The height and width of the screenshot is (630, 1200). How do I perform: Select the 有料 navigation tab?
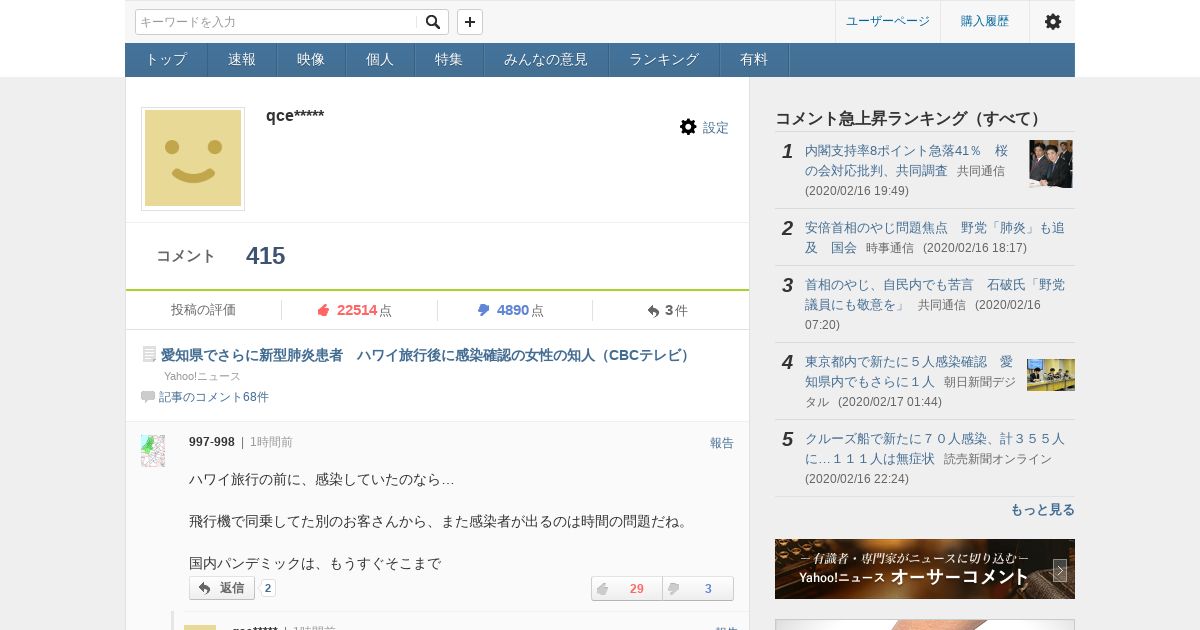[754, 59]
